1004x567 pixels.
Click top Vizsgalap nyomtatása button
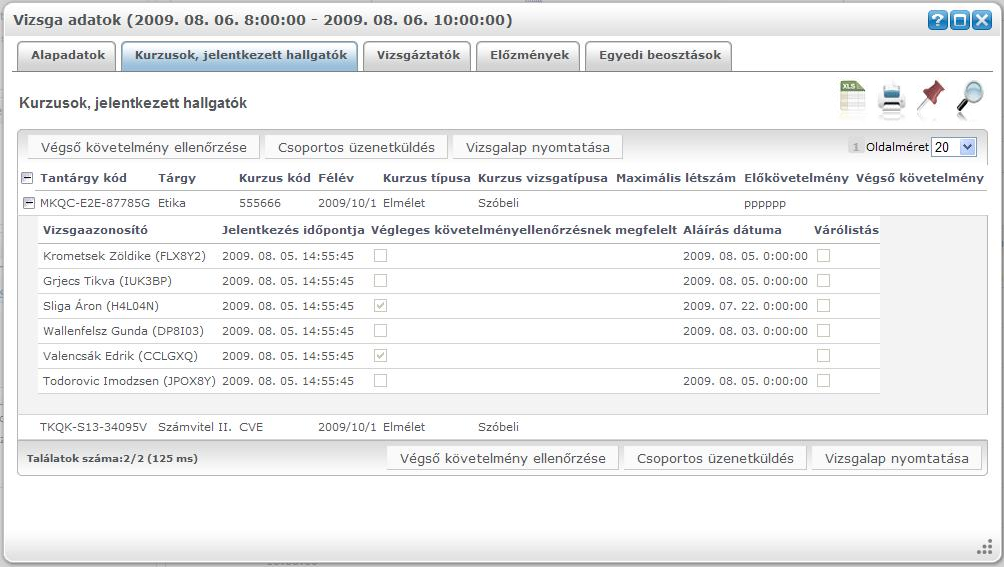click(x=537, y=147)
